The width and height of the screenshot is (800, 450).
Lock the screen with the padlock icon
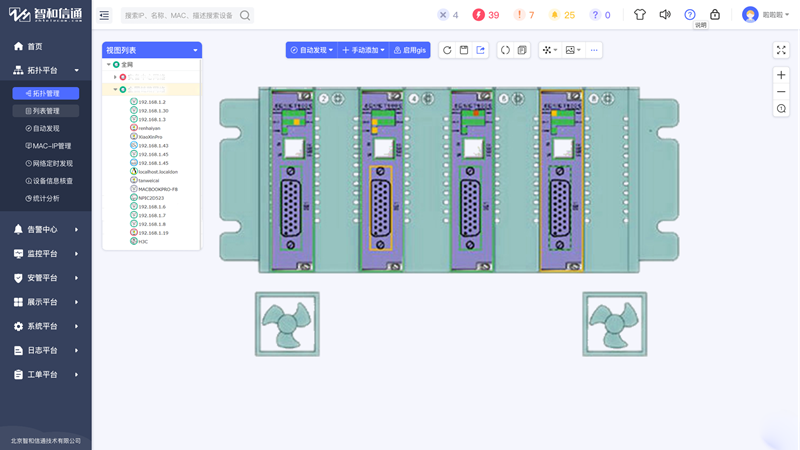click(x=715, y=14)
